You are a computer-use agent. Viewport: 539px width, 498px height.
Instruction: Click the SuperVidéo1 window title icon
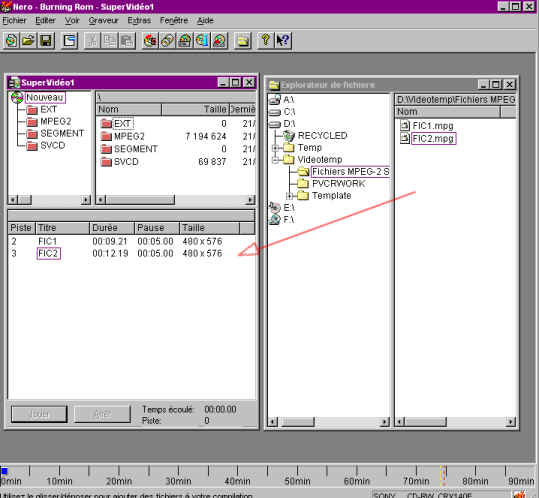click(x=14, y=83)
